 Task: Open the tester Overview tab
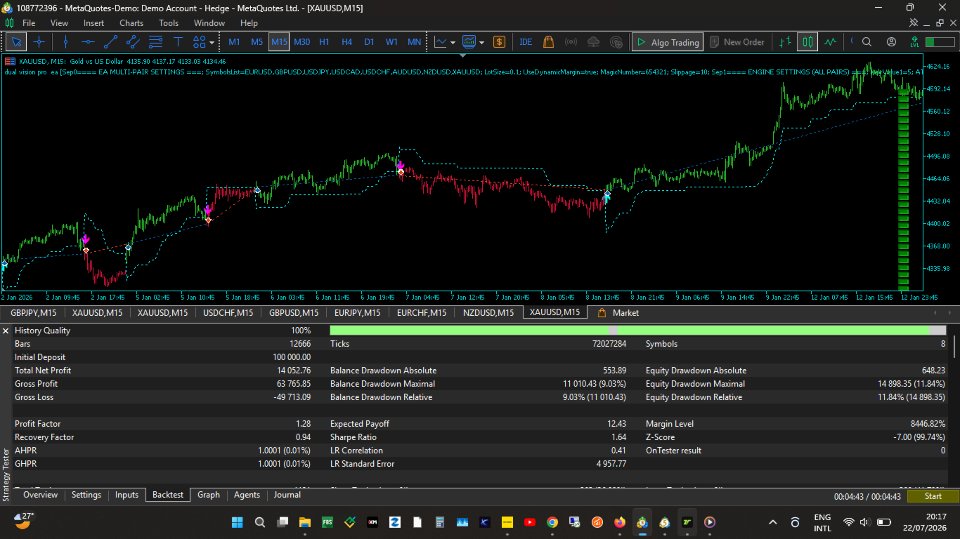click(40, 495)
